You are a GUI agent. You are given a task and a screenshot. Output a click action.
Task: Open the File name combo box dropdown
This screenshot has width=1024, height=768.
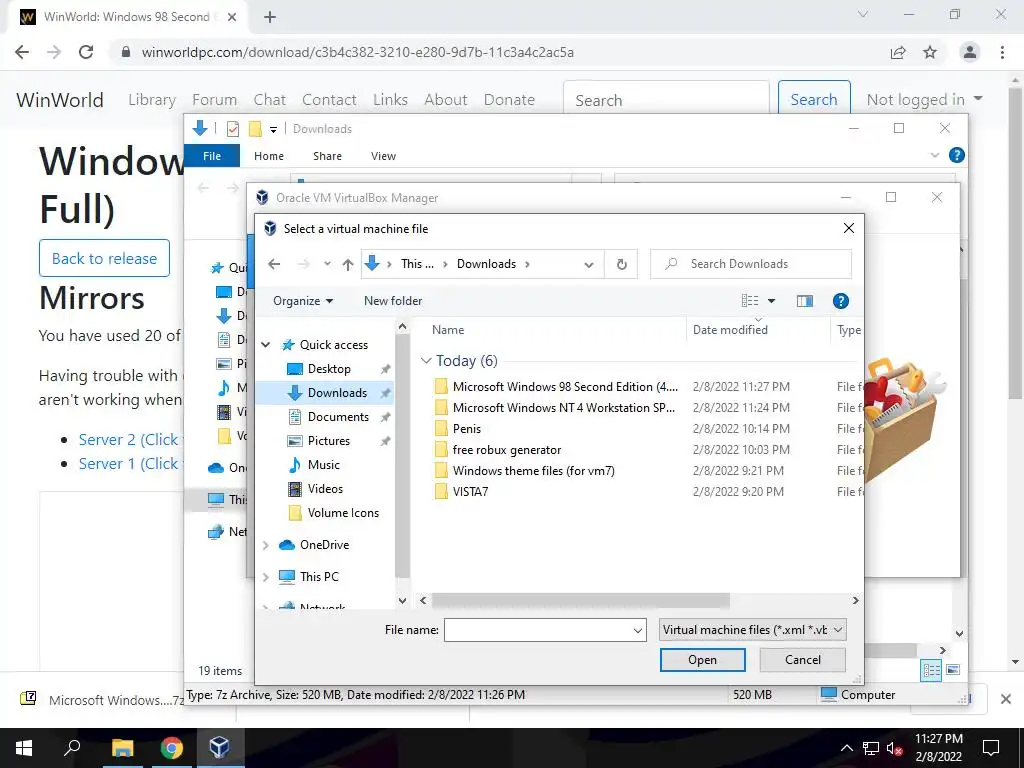click(x=637, y=630)
